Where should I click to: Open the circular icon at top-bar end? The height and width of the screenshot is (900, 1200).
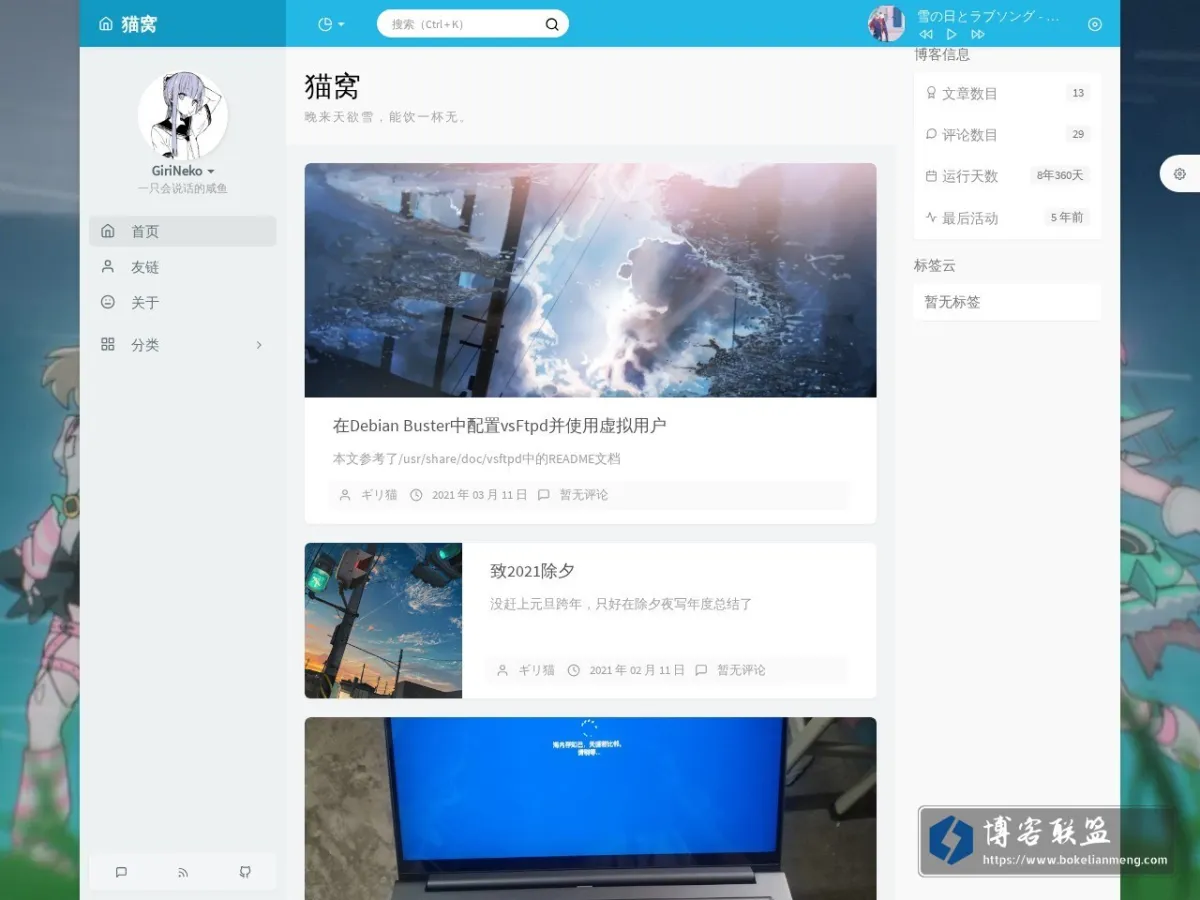coord(1095,24)
